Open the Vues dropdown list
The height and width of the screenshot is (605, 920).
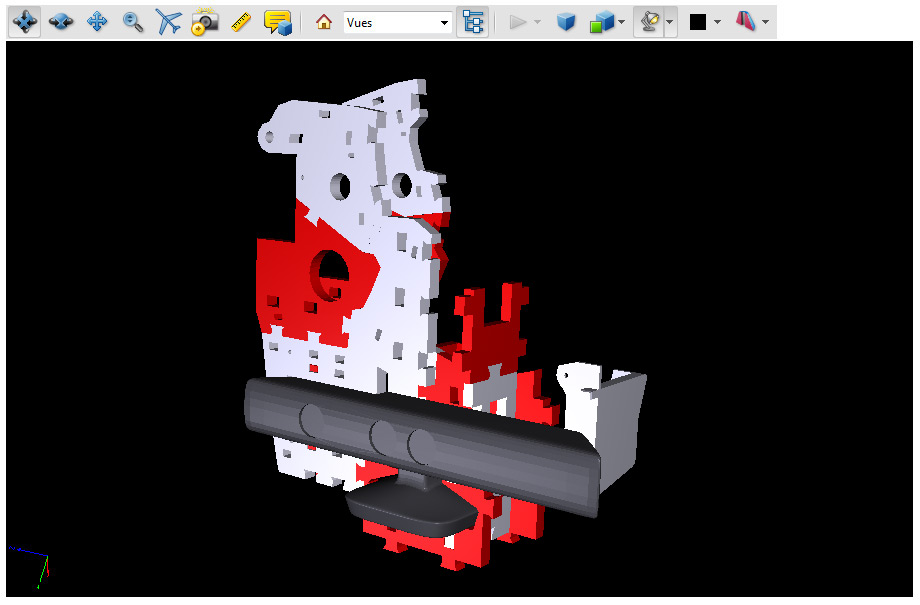pos(445,22)
